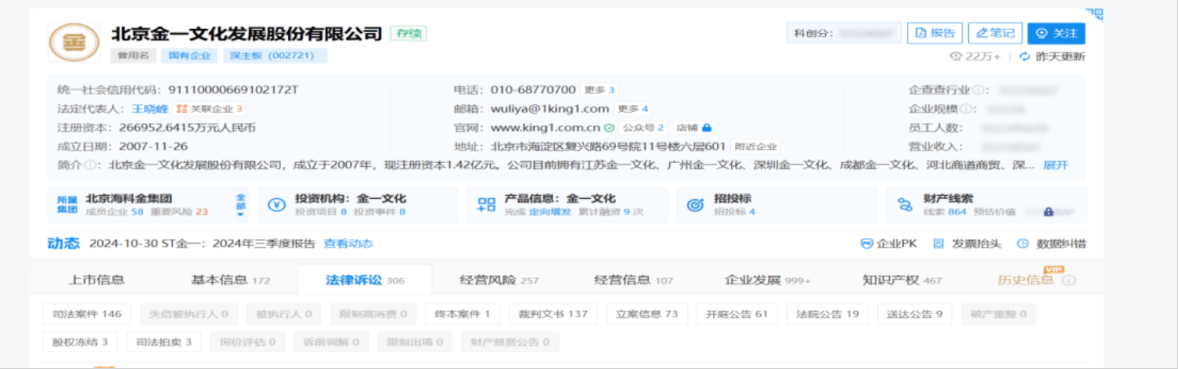1178x369 pixels.
Task: Select the 终本案件 1 filter
Action: pyautogui.click(x=463, y=314)
